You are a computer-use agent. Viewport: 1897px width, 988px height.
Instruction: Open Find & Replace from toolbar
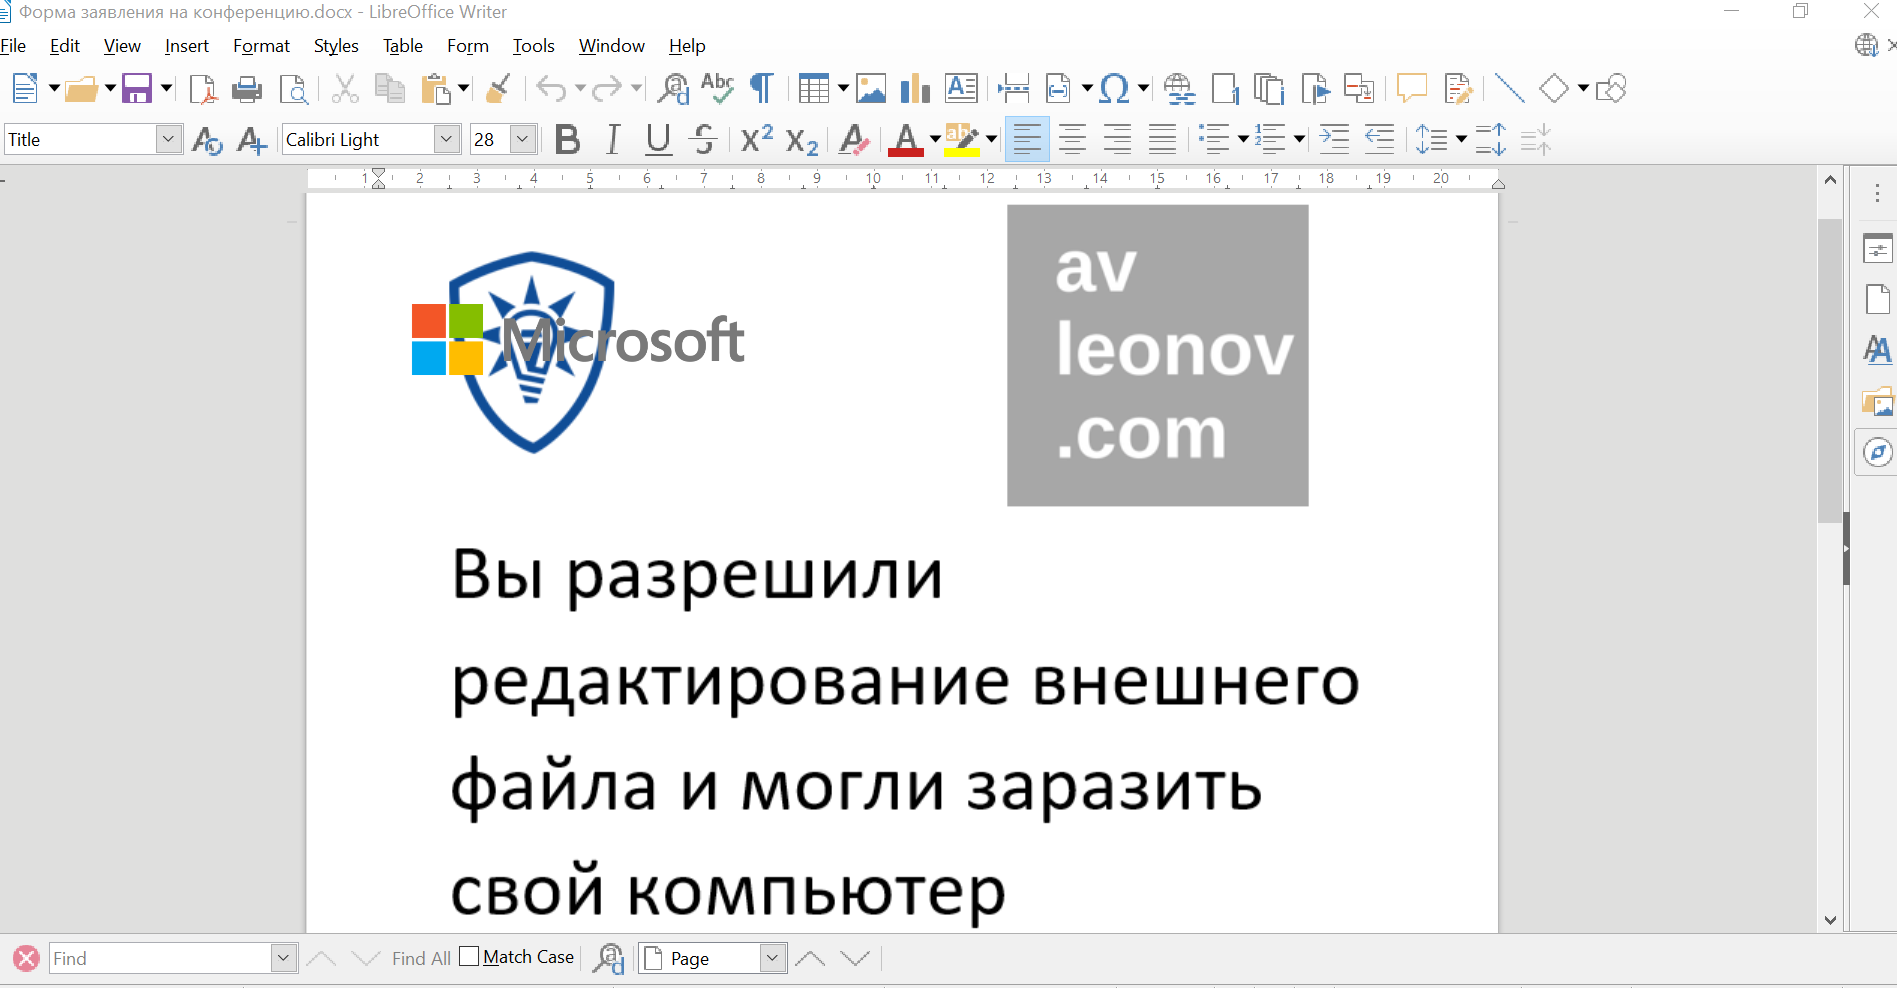673,89
